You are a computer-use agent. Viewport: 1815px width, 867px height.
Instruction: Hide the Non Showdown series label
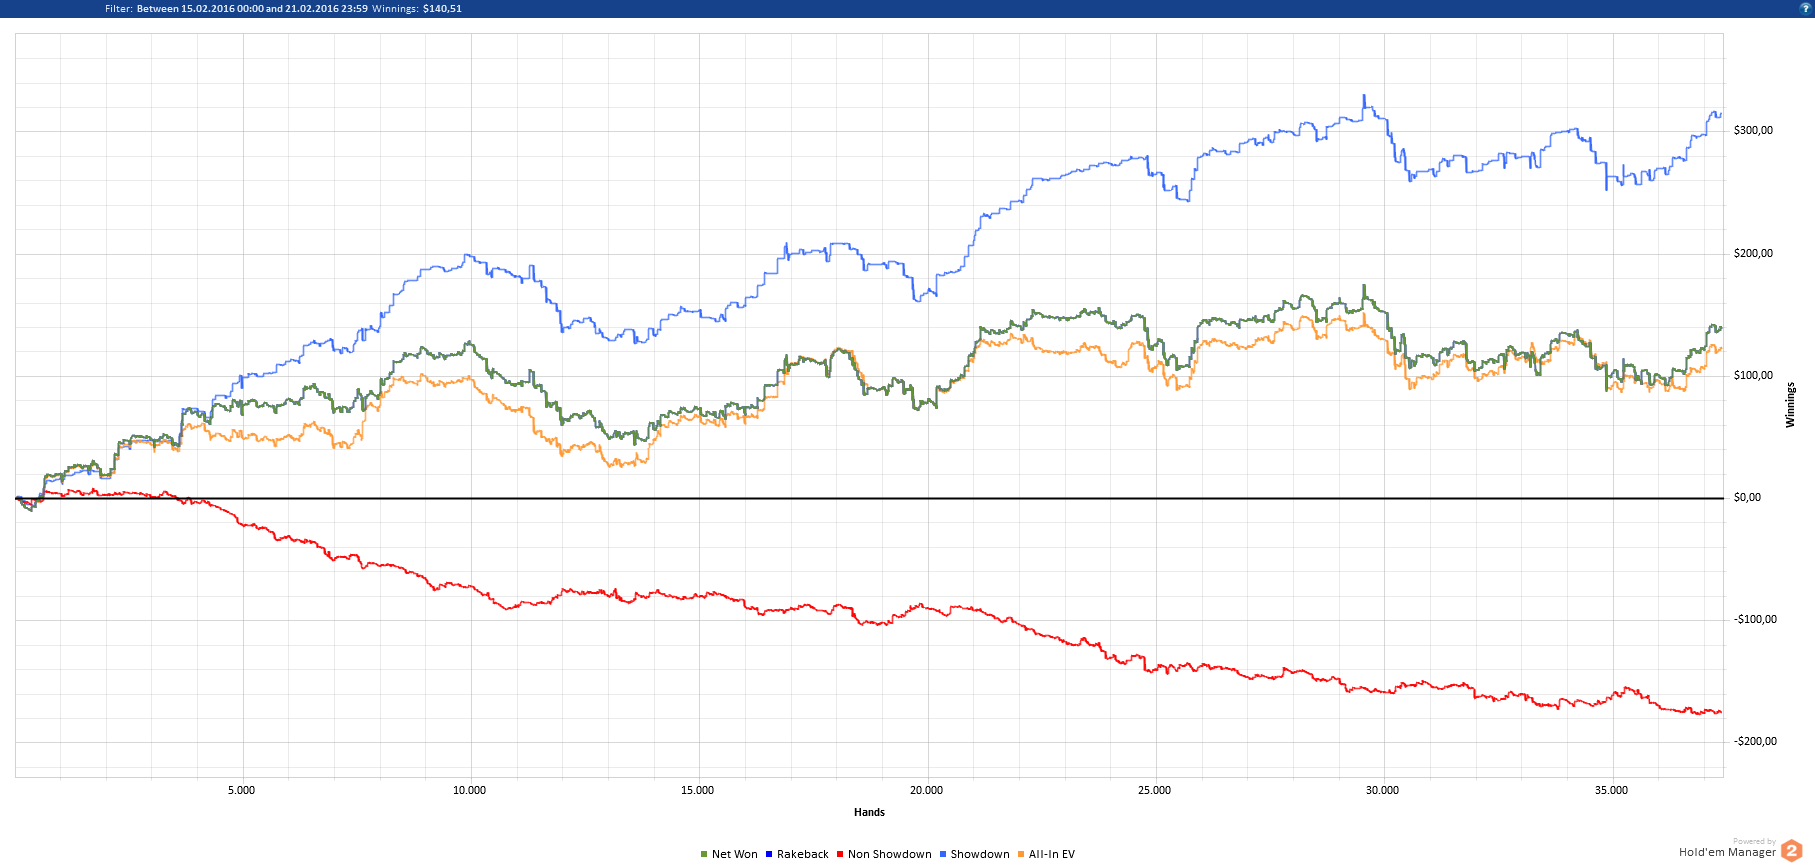click(890, 854)
